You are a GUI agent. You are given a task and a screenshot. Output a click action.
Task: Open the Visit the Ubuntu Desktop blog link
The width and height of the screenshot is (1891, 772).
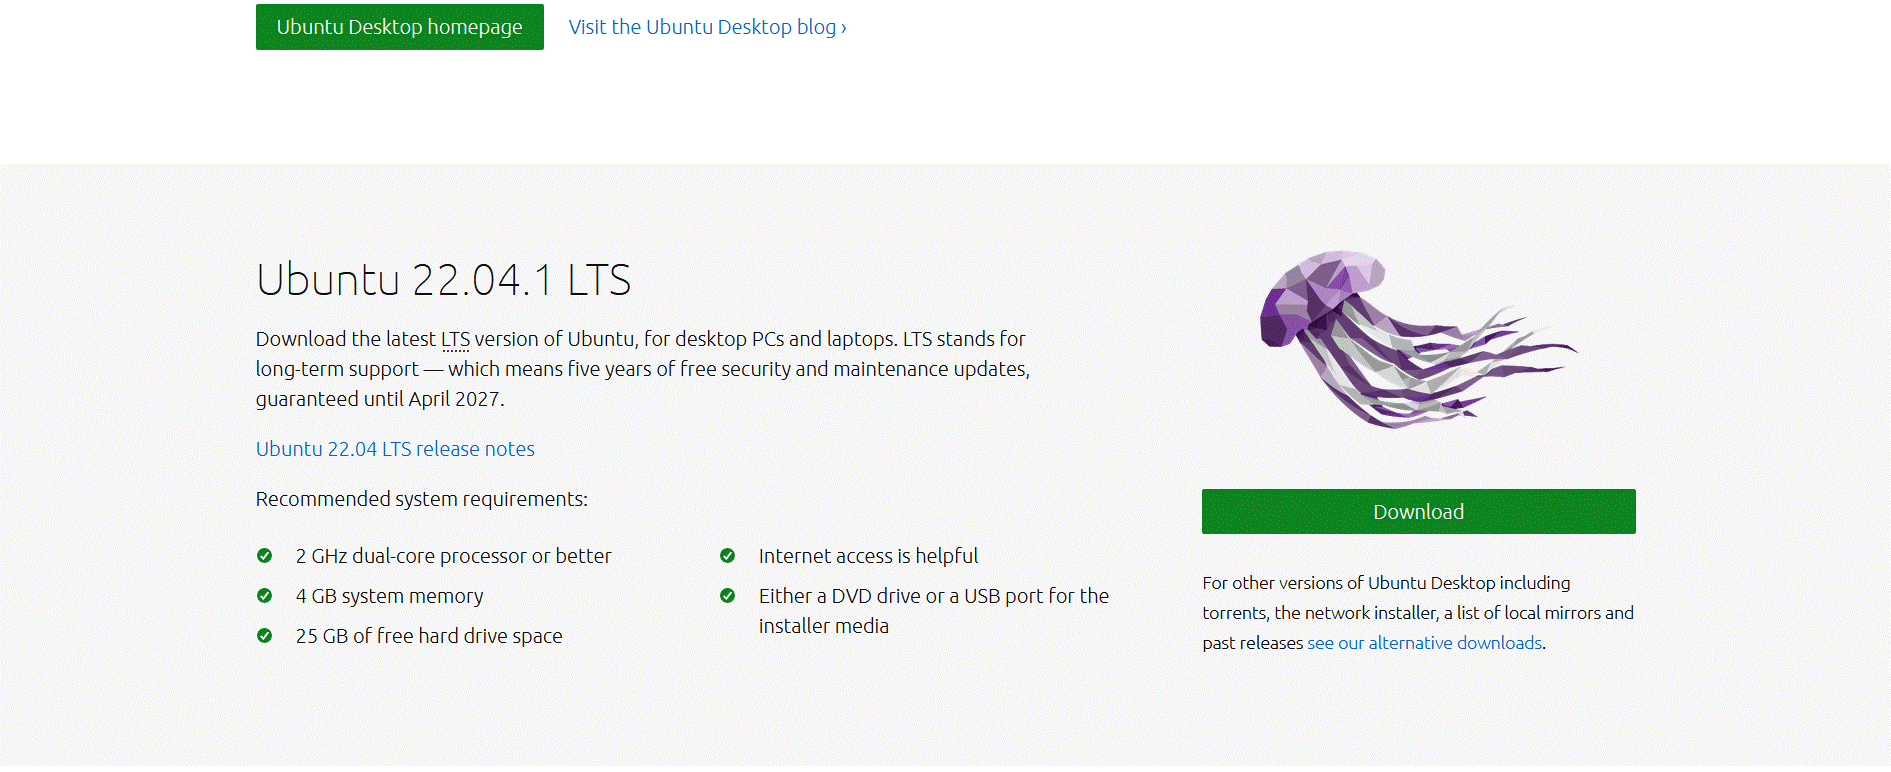coord(707,27)
